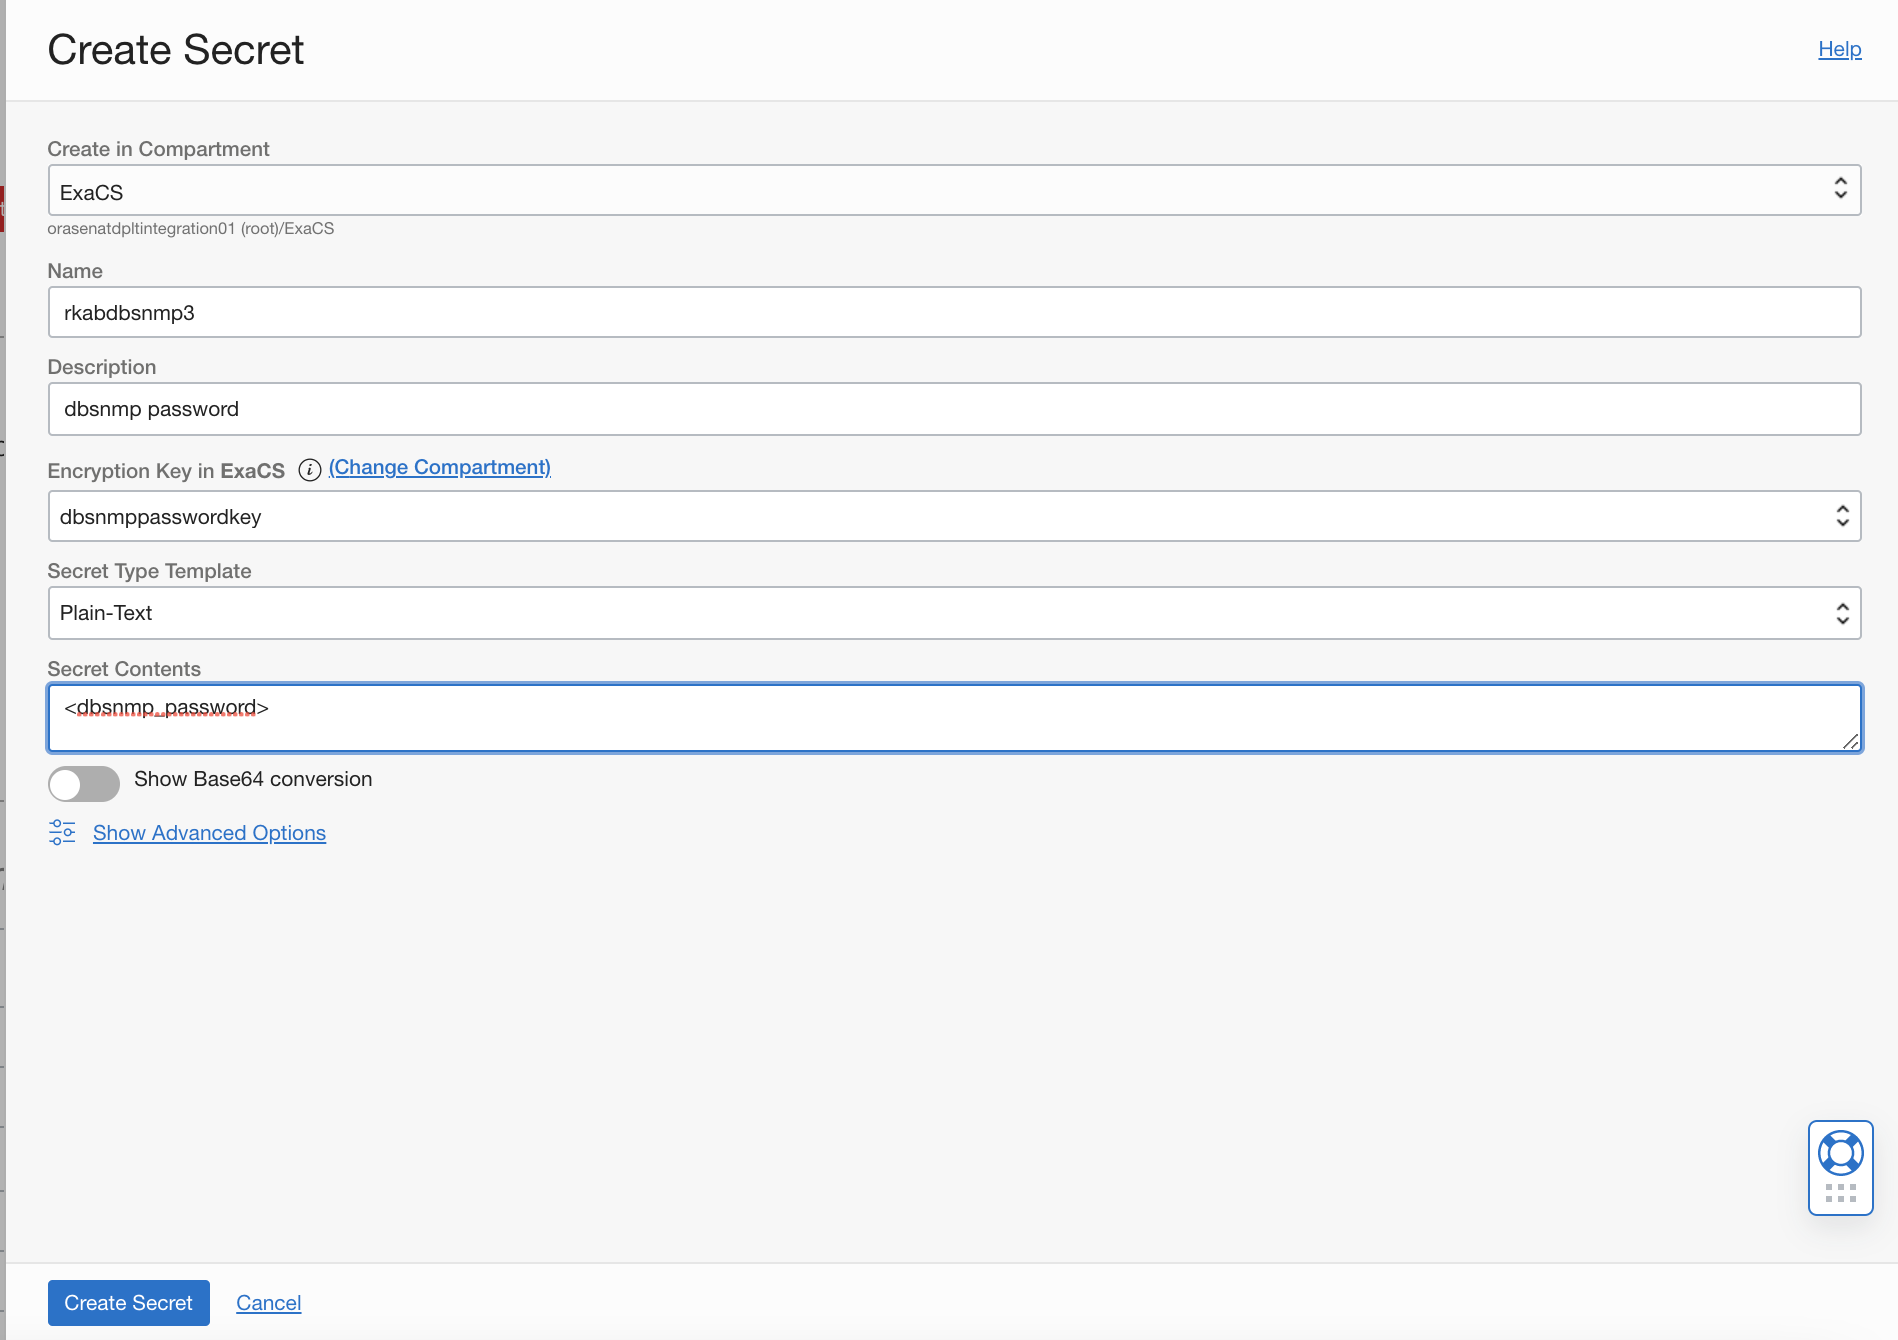Open the Create in Compartment dropdown
The height and width of the screenshot is (1340, 1898).
(x=940, y=190)
